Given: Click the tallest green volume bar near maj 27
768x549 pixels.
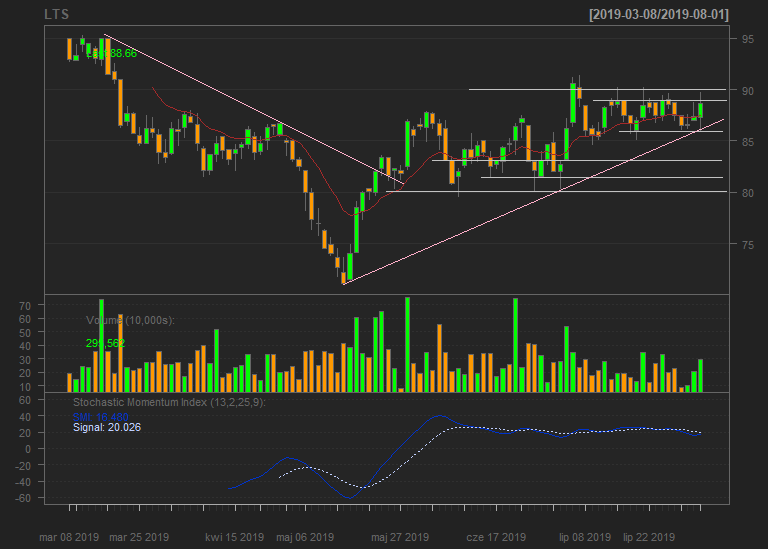Looking at the screenshot, I should click(408, 344).
